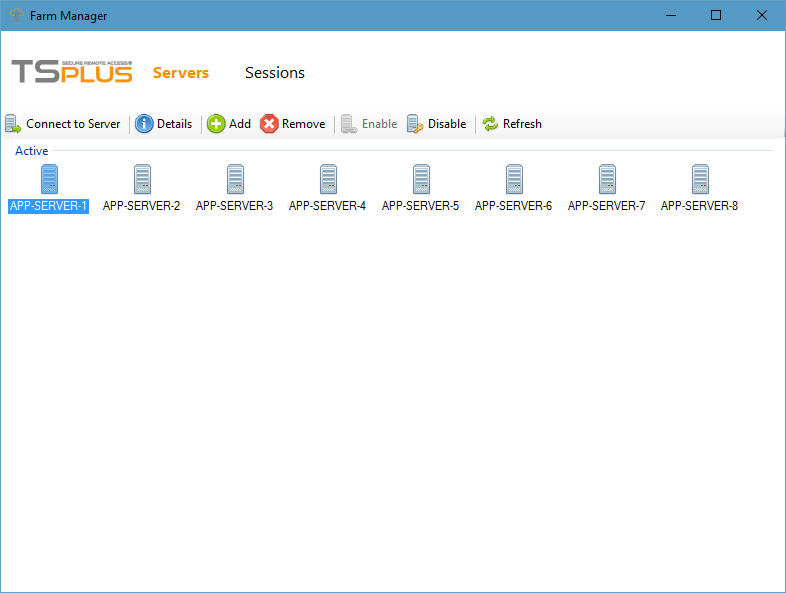The height and width of the screenshot is (593, 786).
Task: Select the APP-SERVER-1 icon
Action: (49, 180)
